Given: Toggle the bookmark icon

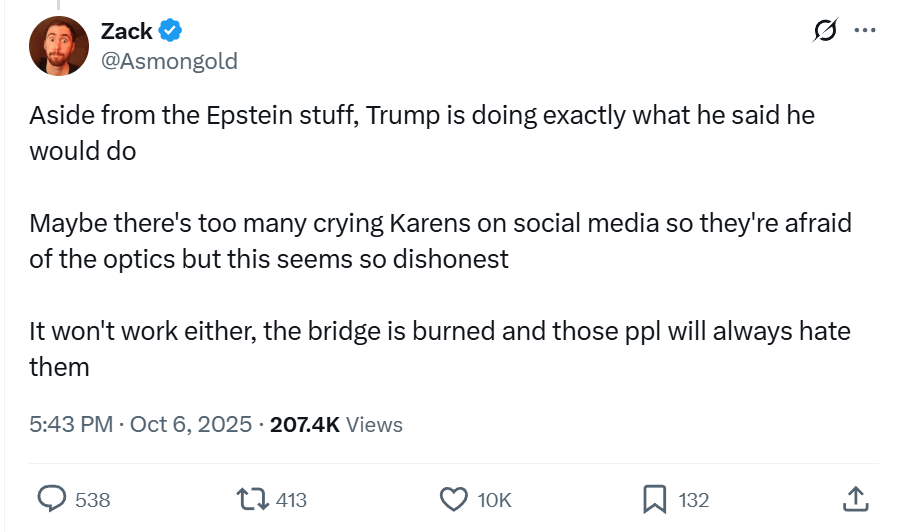Looking at the screenshot, I should tap(655, 499).
